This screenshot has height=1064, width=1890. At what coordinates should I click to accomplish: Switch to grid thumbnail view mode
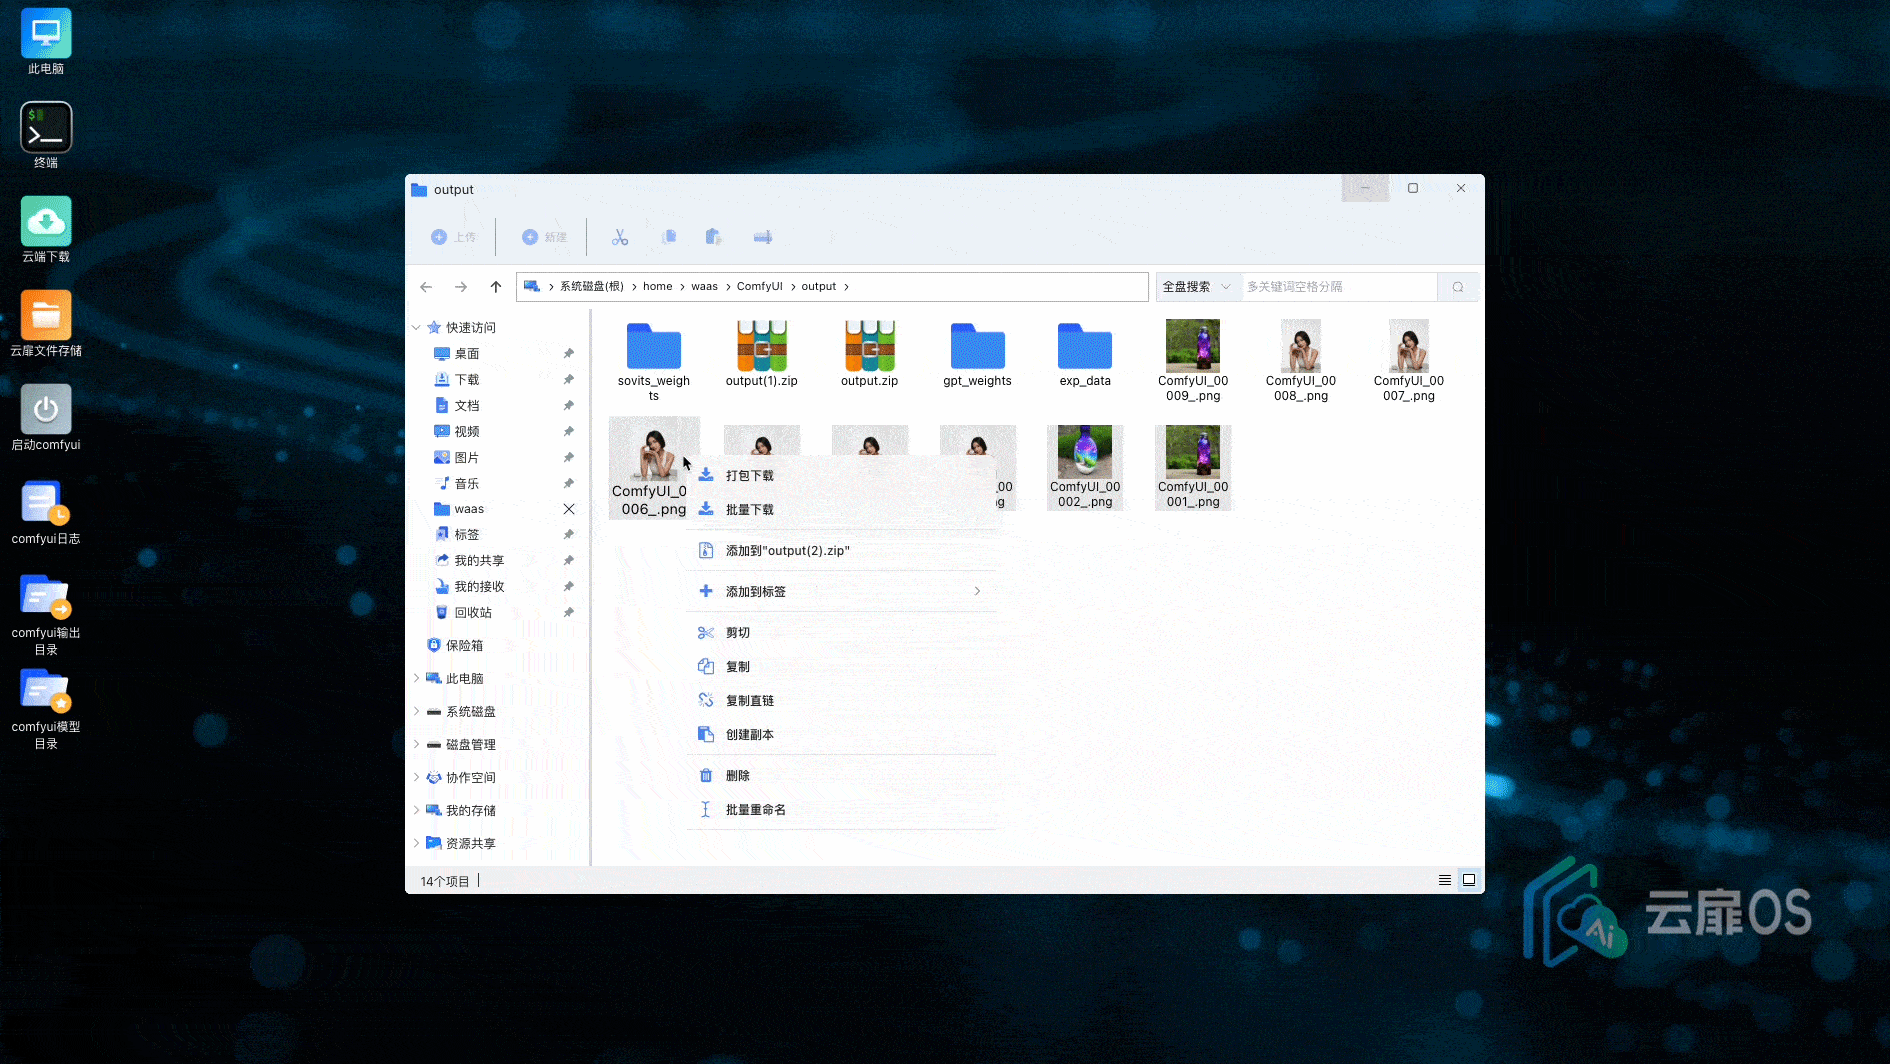coord(1469,880)
